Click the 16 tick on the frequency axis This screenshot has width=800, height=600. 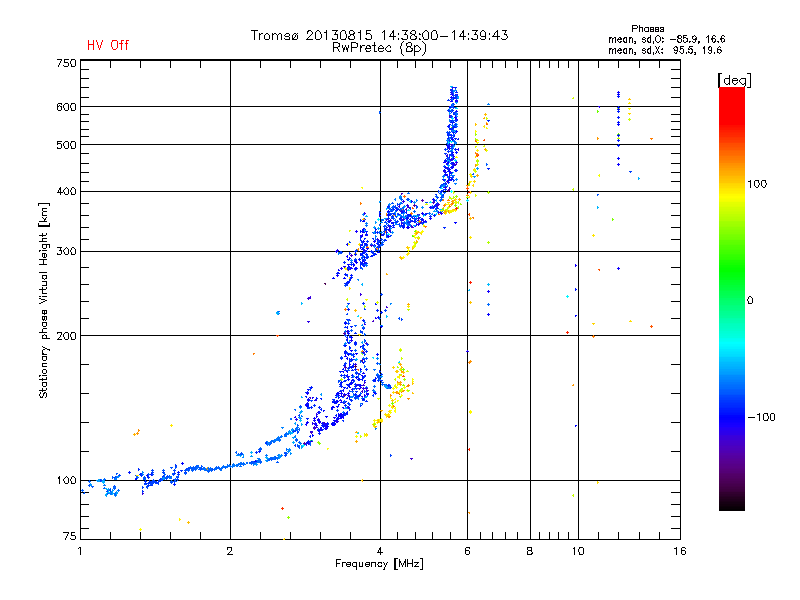[x=679, y=551]
